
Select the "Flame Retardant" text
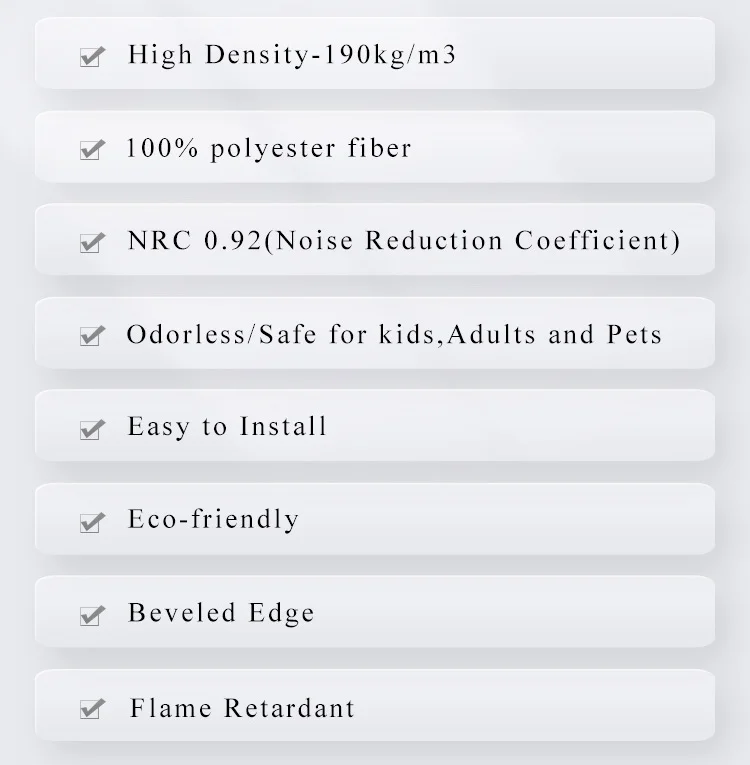[x=242, y=709]
